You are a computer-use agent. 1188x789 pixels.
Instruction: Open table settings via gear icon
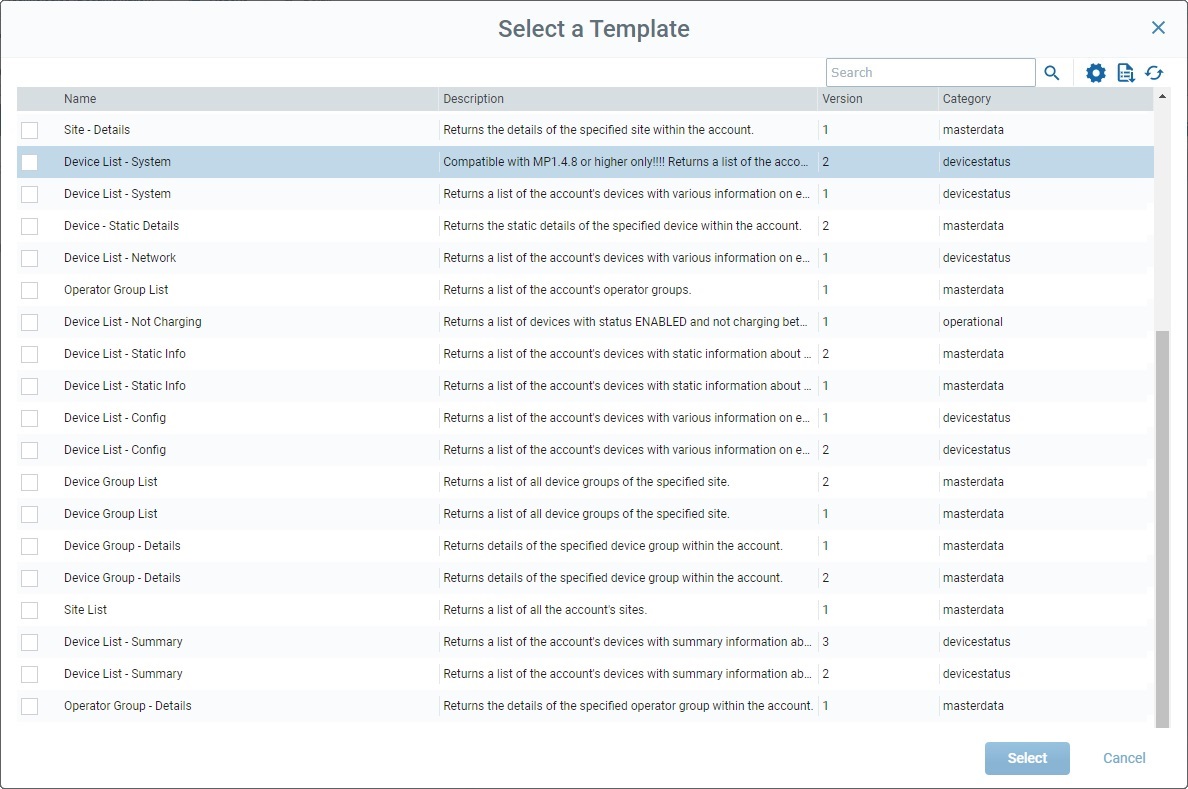(x=1096, y=73)
